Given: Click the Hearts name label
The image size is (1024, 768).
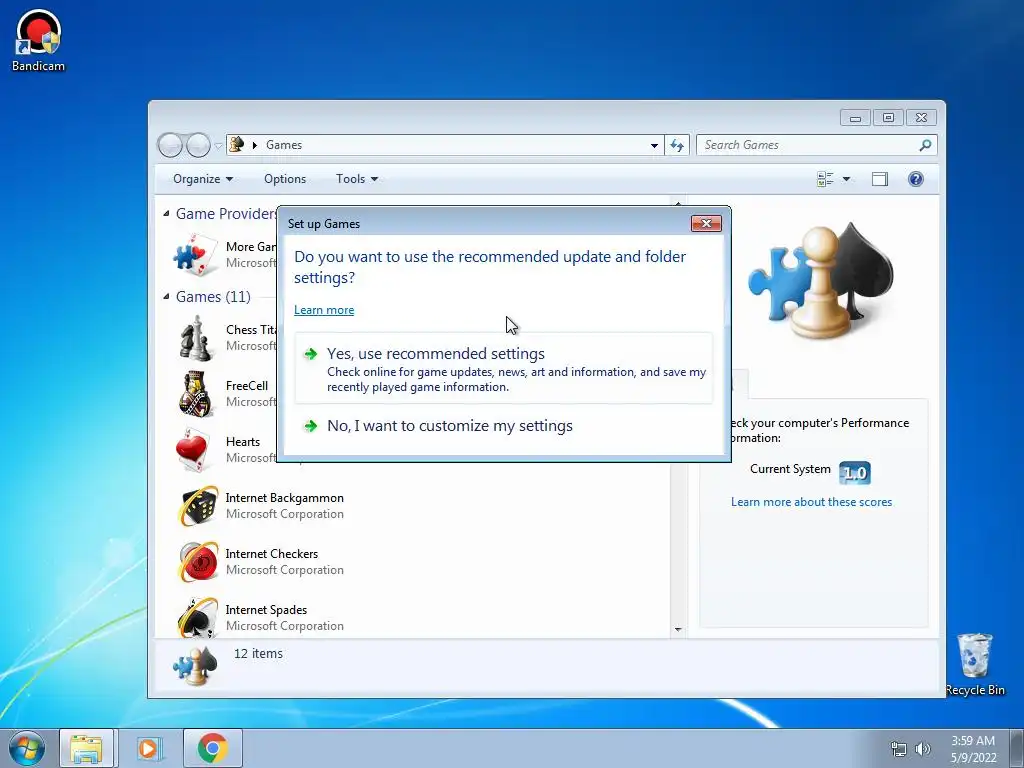Looking at the screenshot, I should click(x=243, y=442).
